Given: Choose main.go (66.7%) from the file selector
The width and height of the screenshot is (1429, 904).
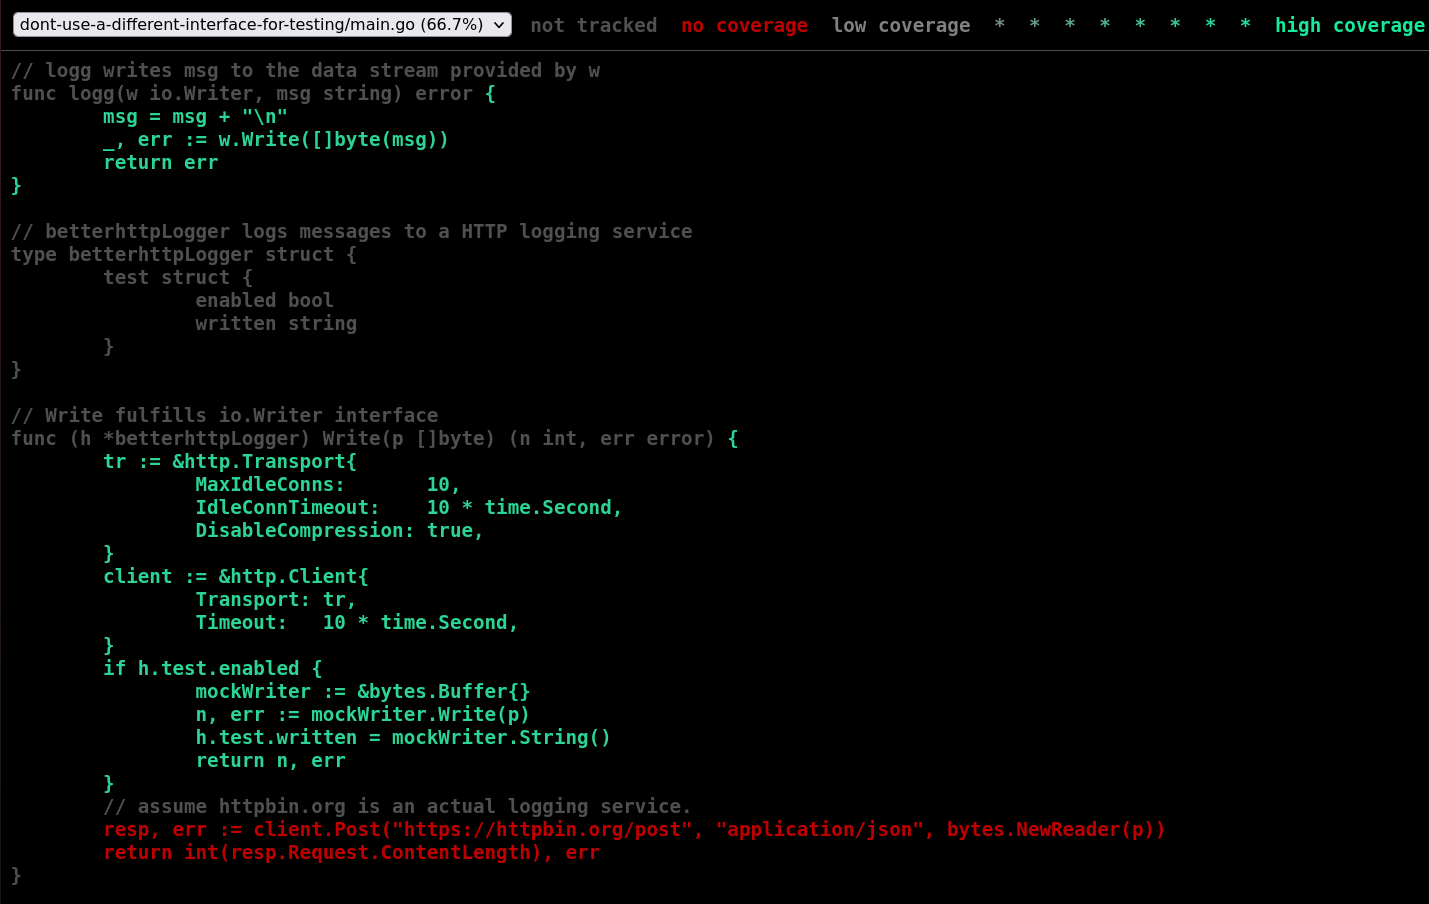Looking at the screenshot, I should click(x=255, y=23).
